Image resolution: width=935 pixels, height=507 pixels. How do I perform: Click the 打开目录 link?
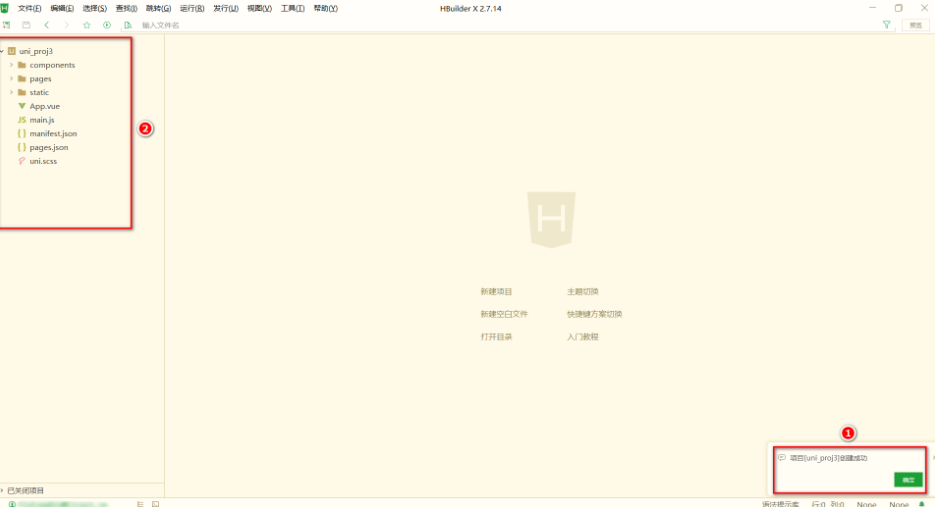496,337
